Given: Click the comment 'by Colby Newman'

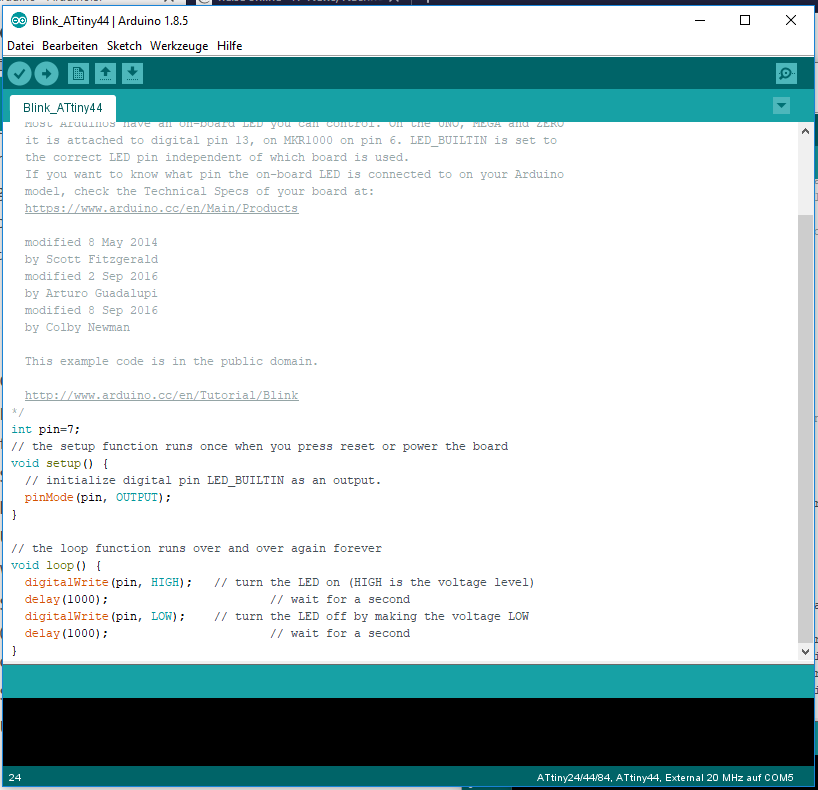Looking at the screenshot, I should click(x=77, y=327).
